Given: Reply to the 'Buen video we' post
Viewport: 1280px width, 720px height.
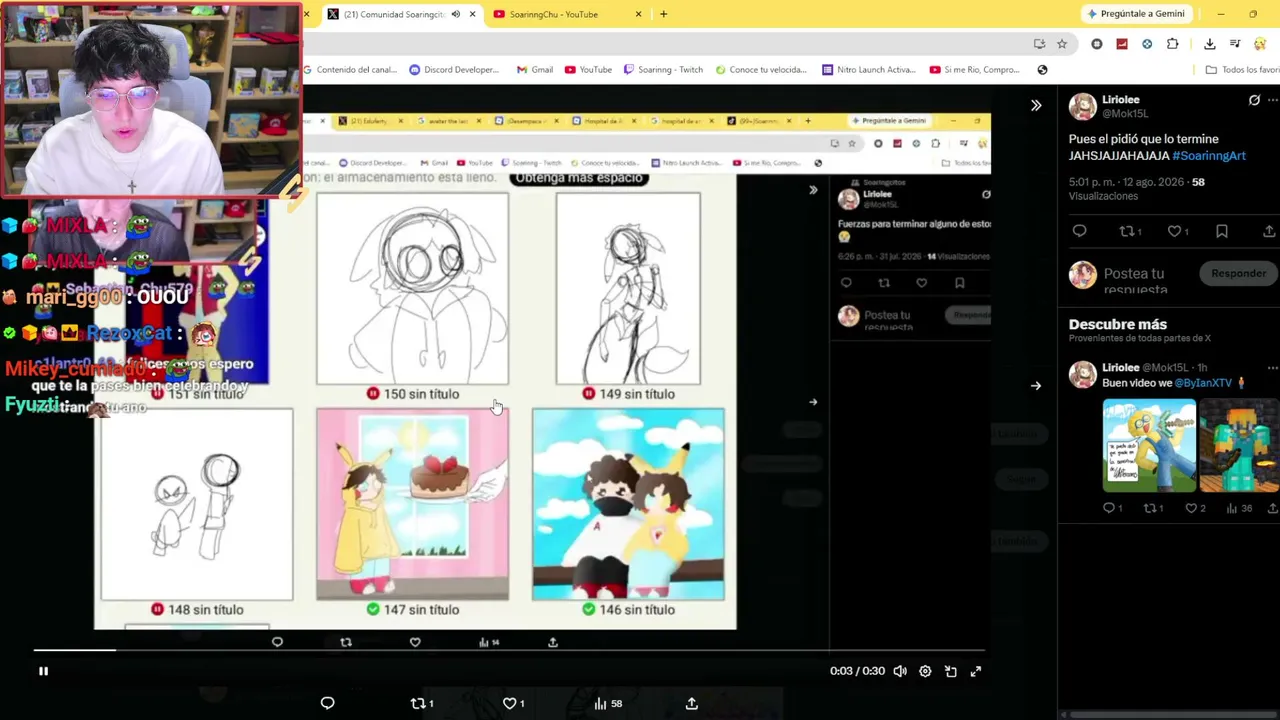Looking at the screenshot, I should (1111, 508).
